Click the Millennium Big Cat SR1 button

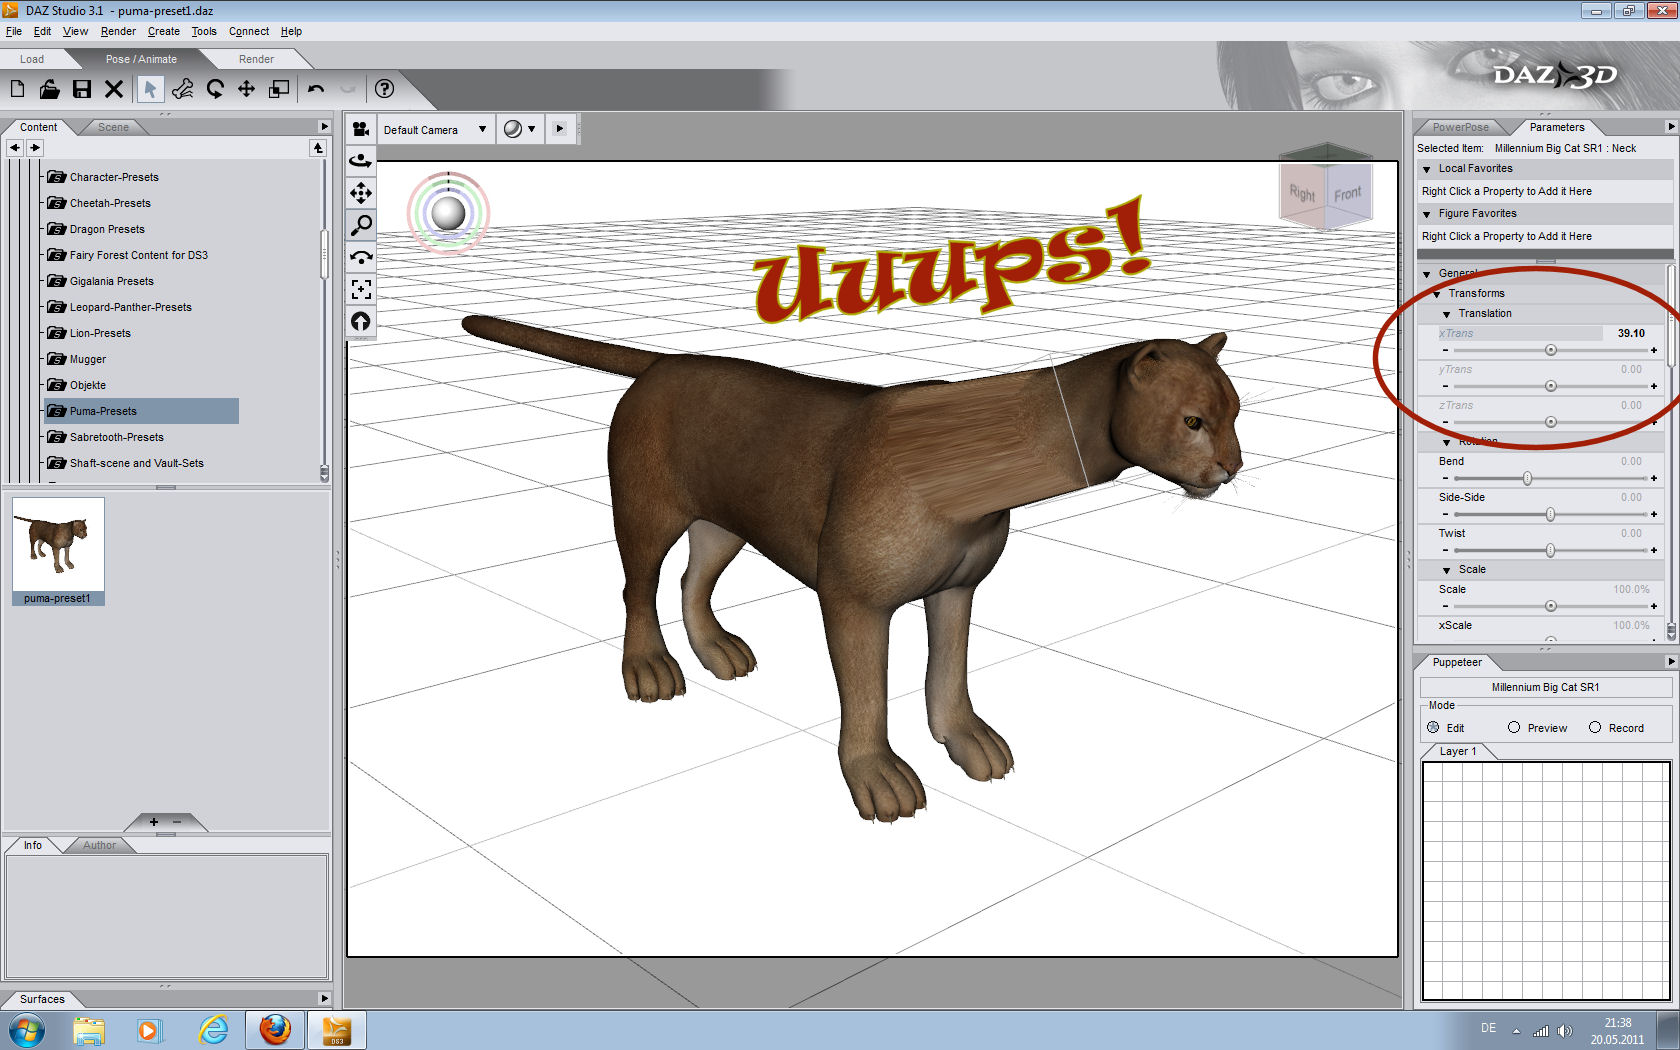[x=1545, y=687]
